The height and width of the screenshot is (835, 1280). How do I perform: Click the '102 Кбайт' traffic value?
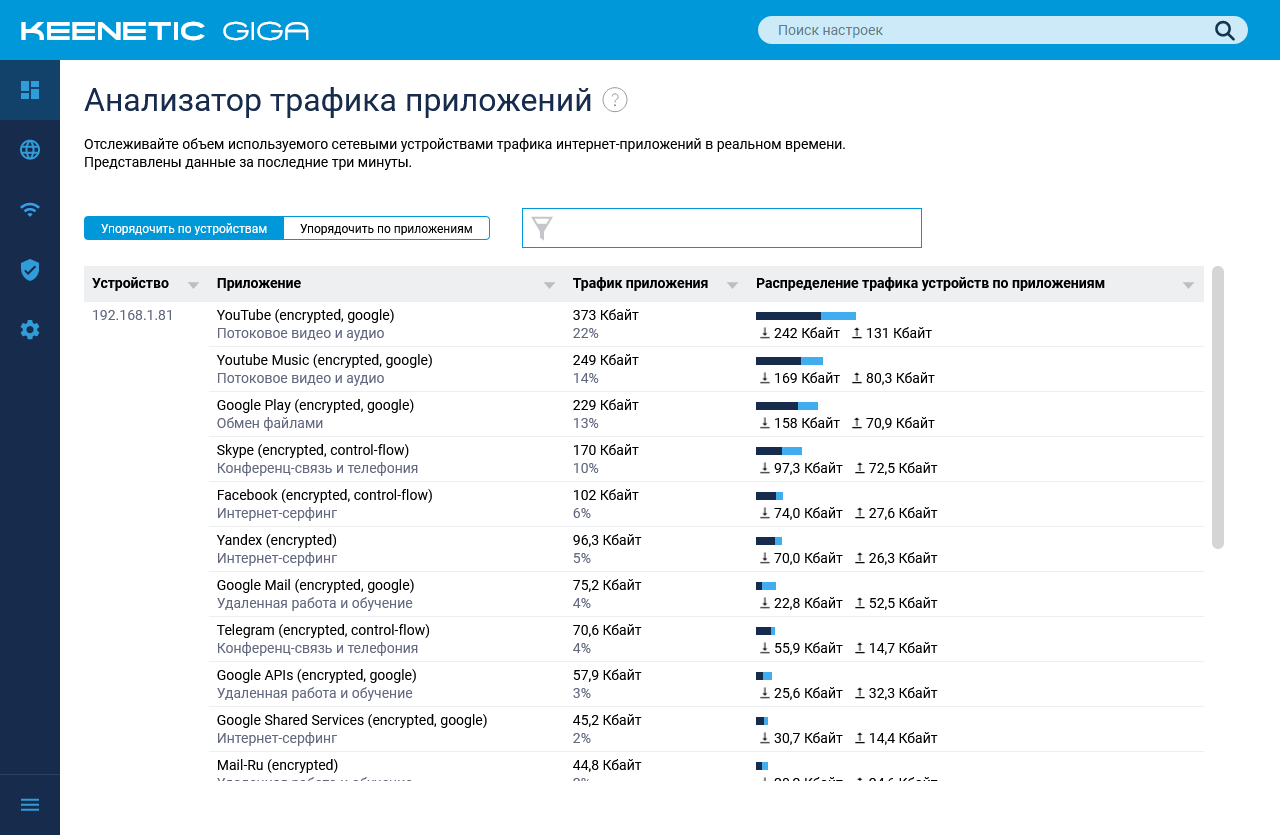[606, 495]
